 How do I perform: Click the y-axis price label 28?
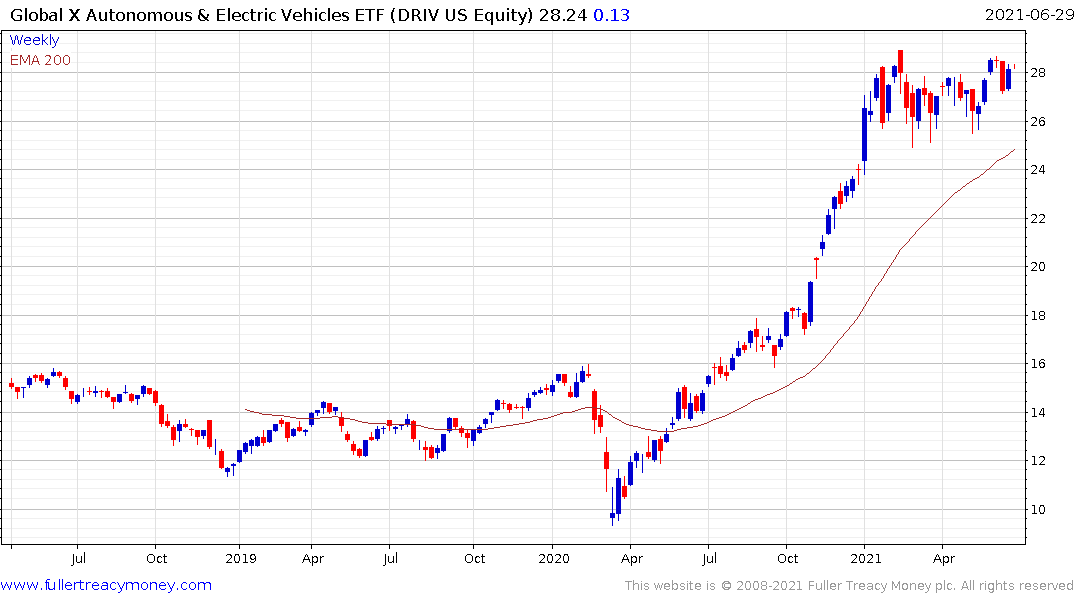(x=1038, y=73)
